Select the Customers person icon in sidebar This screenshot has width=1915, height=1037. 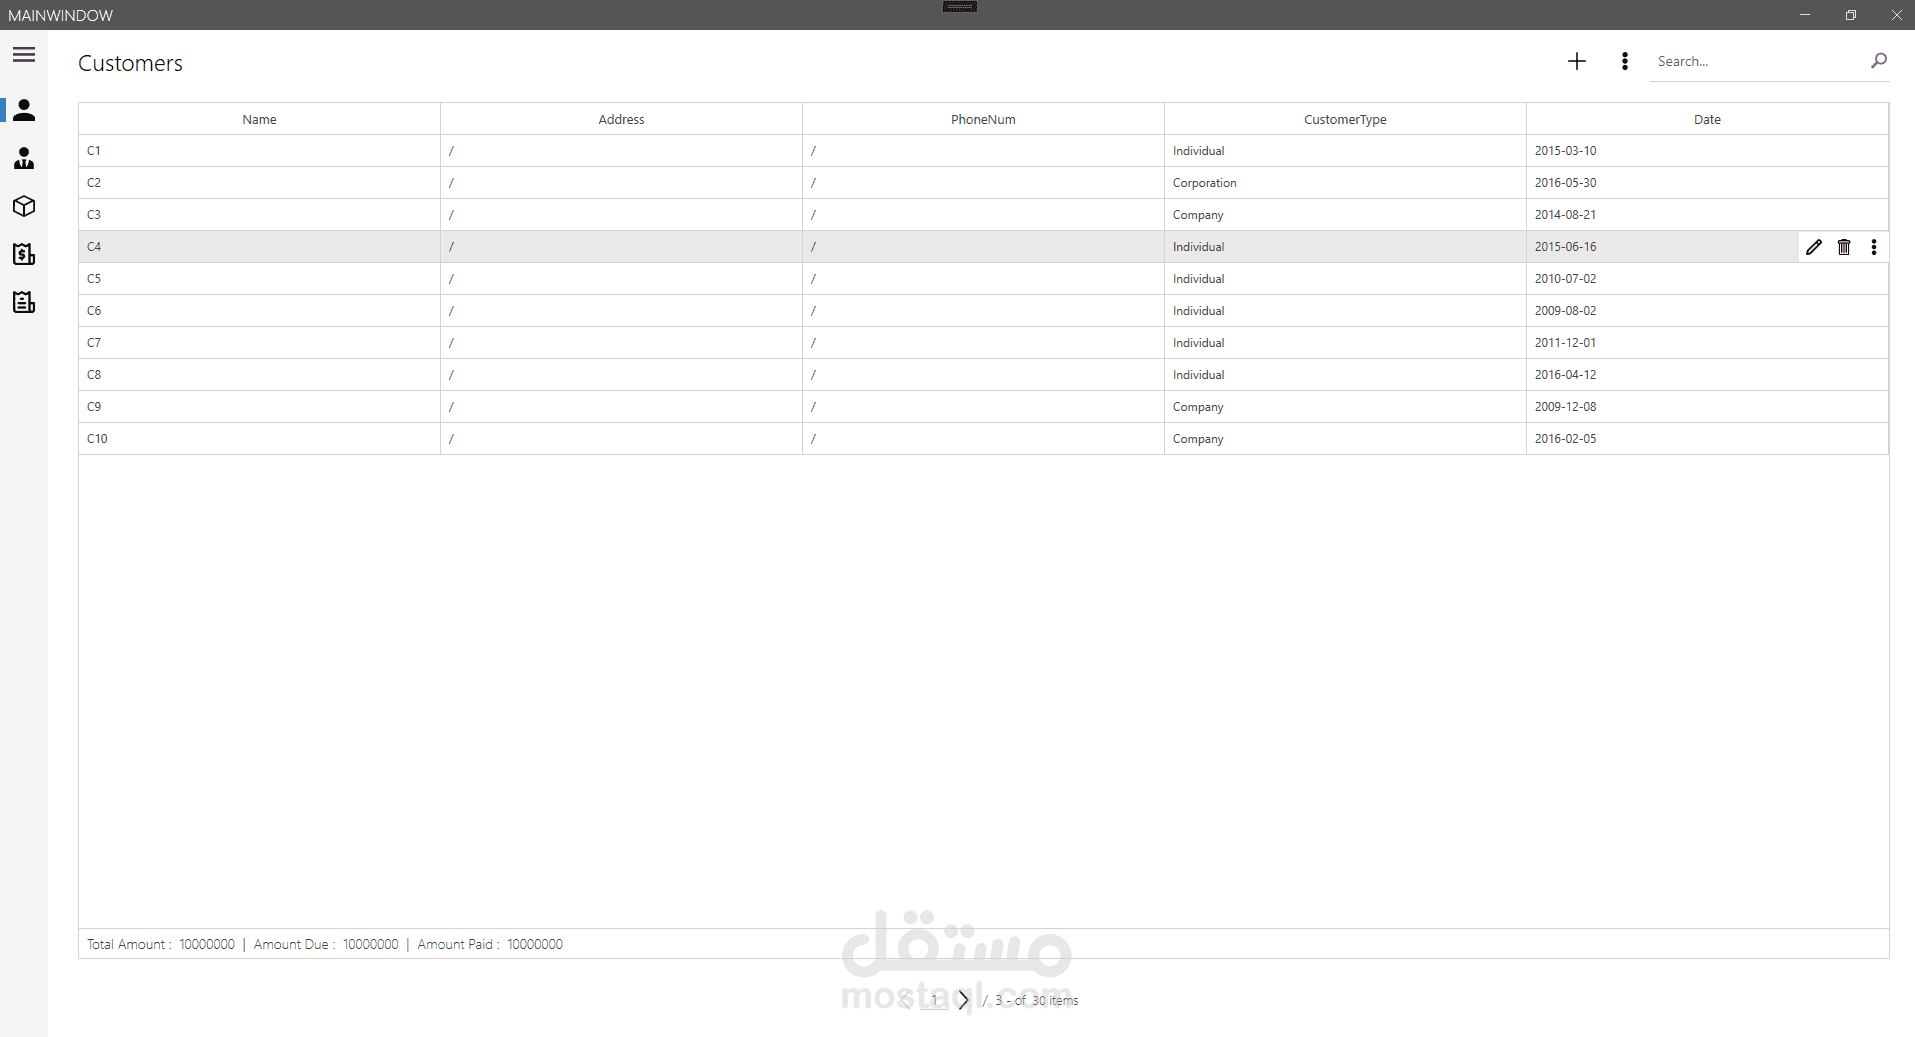pos(24,110)
